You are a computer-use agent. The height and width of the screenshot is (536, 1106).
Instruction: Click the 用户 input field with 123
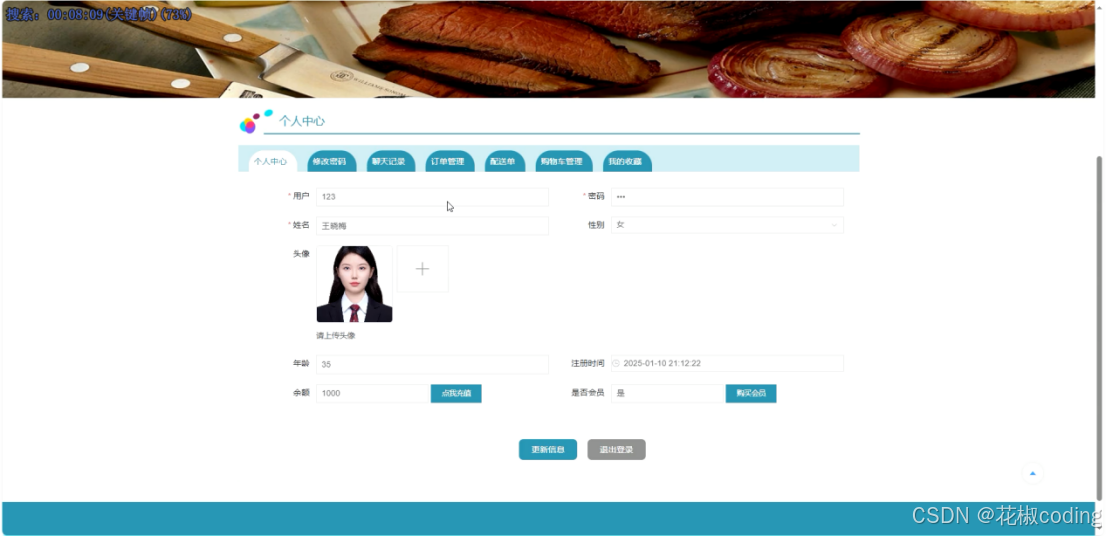point(432,197)
